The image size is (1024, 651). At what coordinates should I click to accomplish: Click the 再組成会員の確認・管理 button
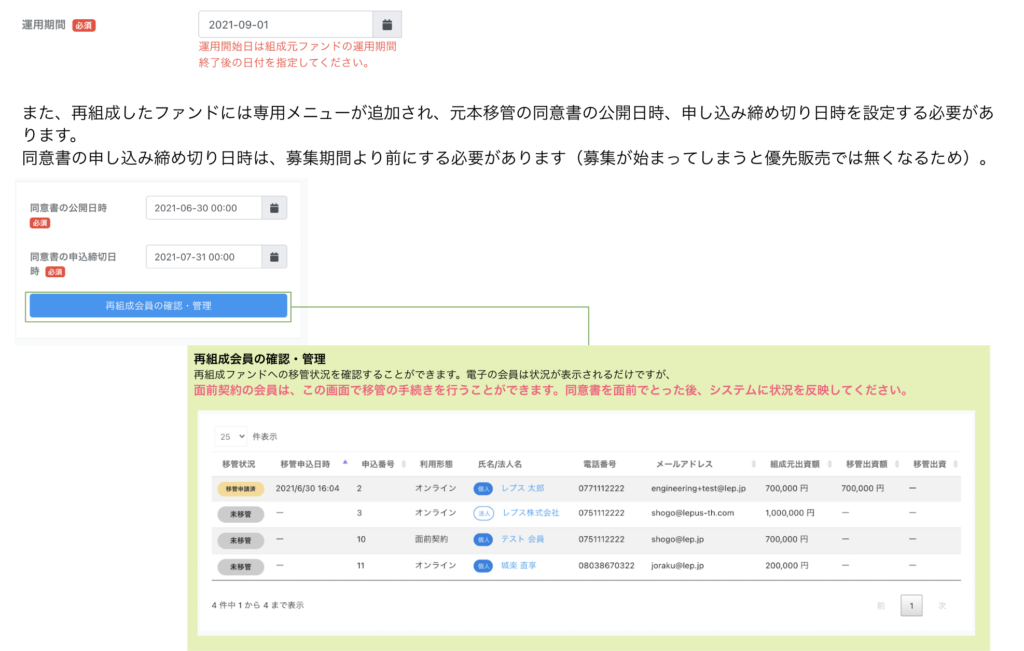pyautogui.click(x=158, y=306)
